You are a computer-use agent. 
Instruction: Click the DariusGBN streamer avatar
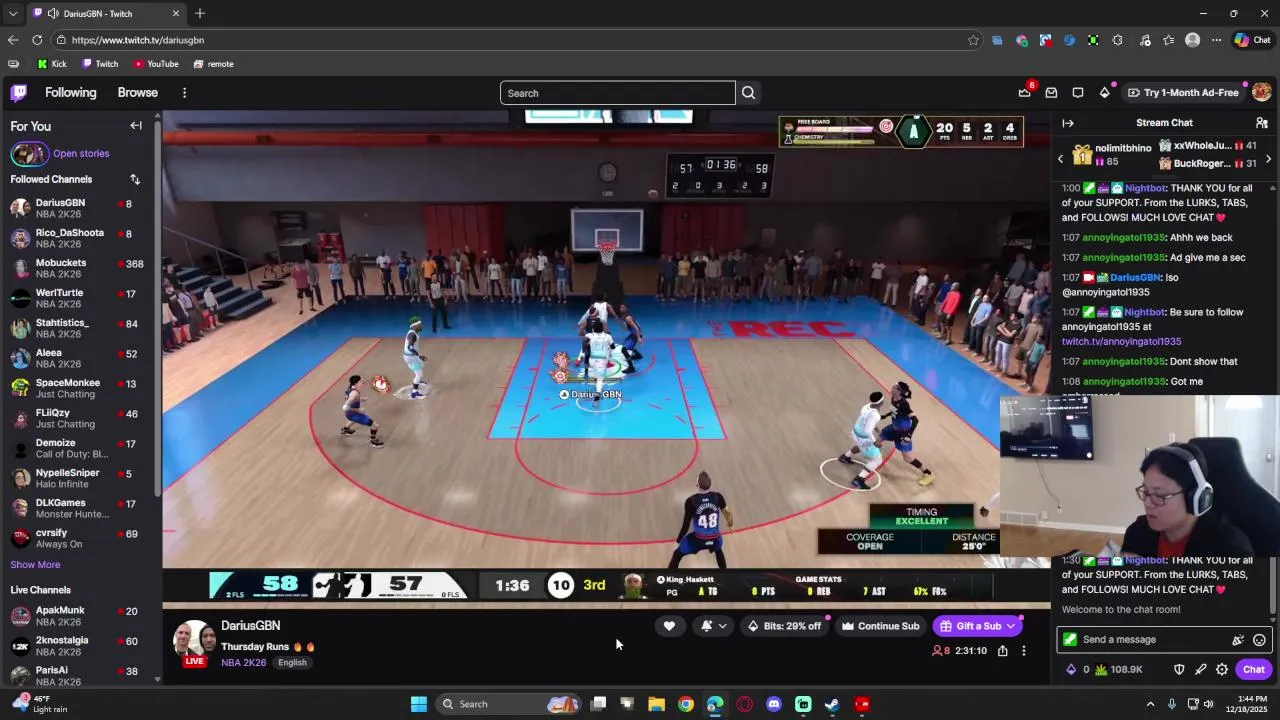point(194,640)
